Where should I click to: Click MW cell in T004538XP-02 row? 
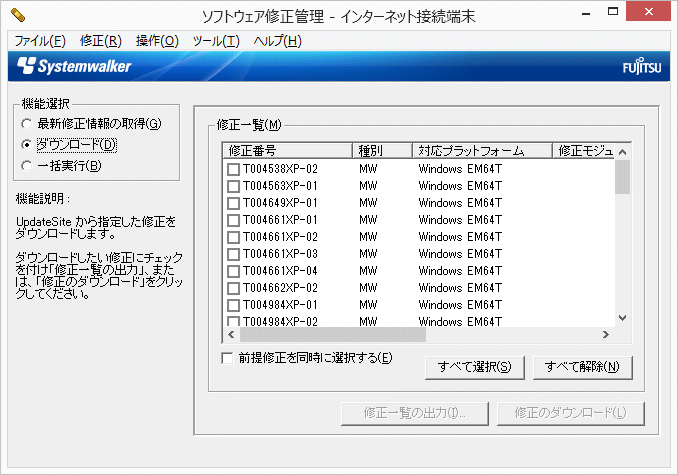(368, 169)
